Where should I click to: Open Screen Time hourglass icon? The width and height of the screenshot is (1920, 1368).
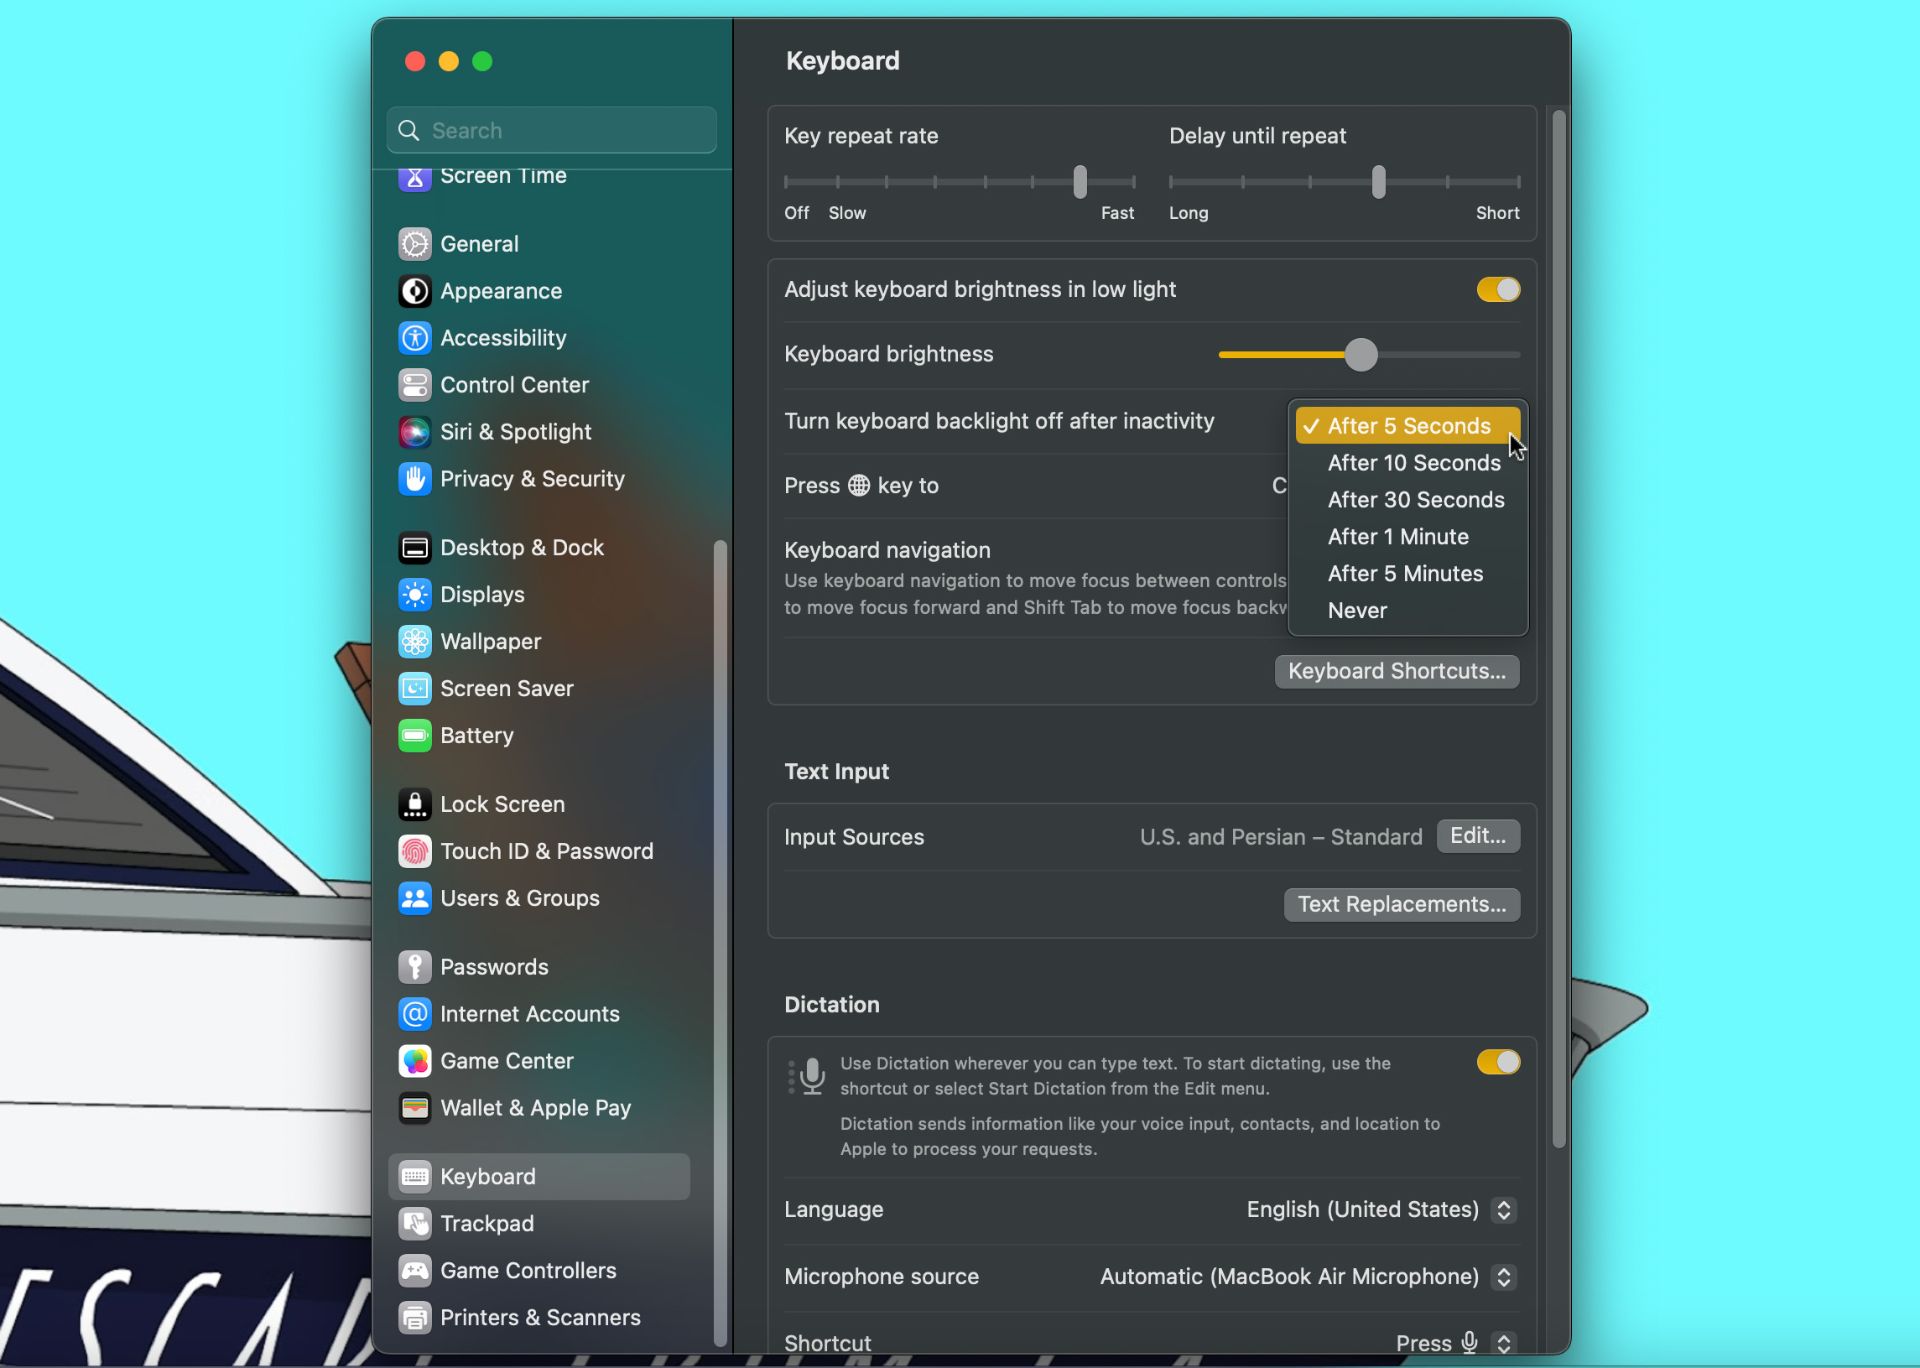(x=415, y=178)
